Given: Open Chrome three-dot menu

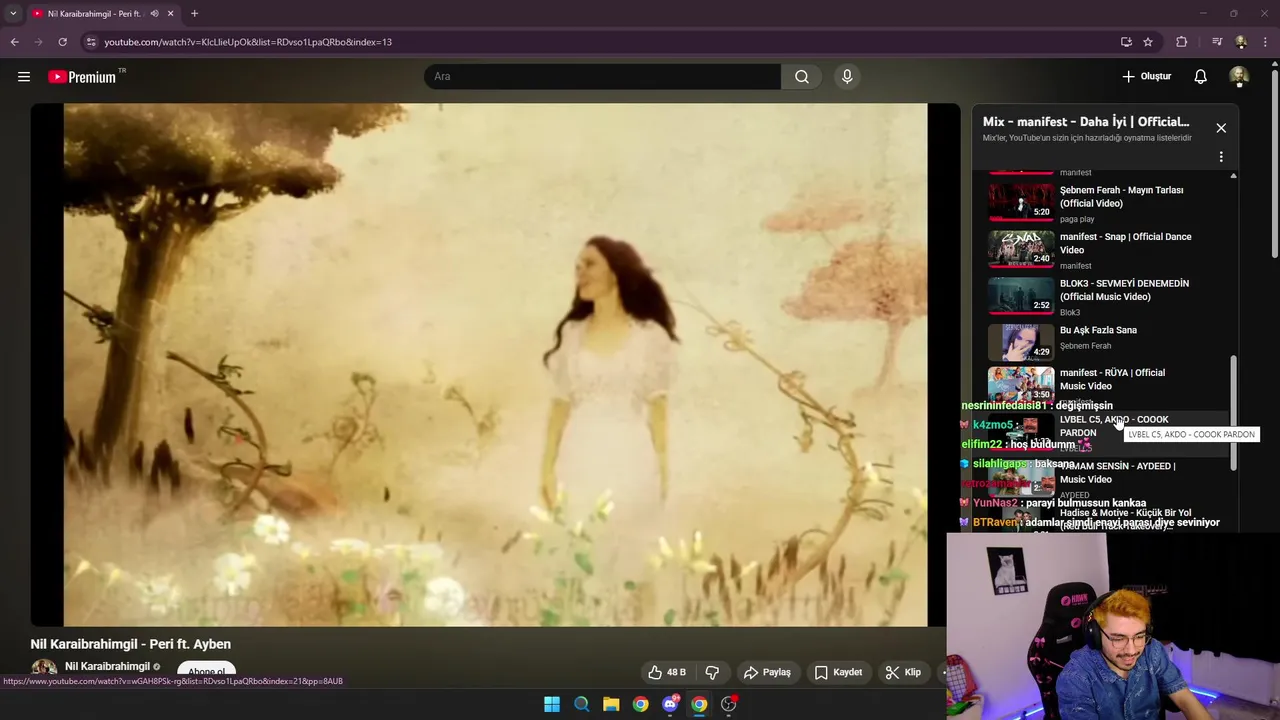Looking at the screenshot, I should pyautogui.click(x=1266, y=42).
